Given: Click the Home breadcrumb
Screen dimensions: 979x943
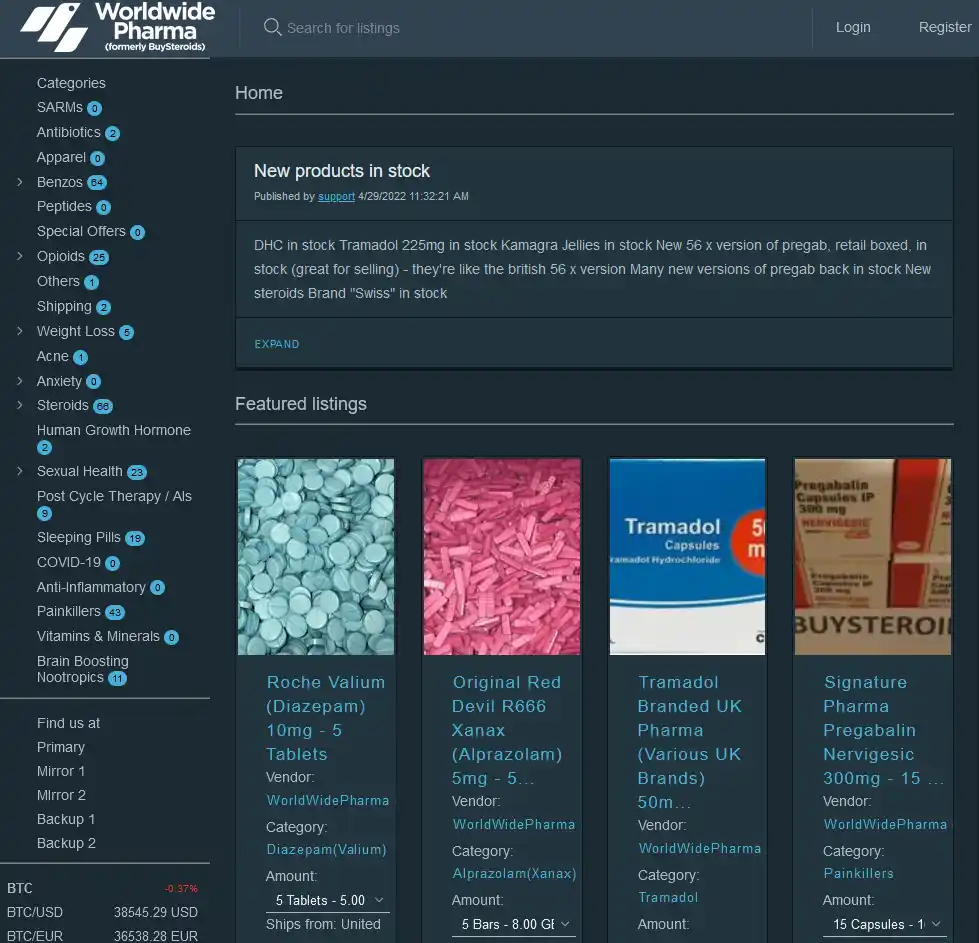Looking at the screenshot, I should coord(258,92).
